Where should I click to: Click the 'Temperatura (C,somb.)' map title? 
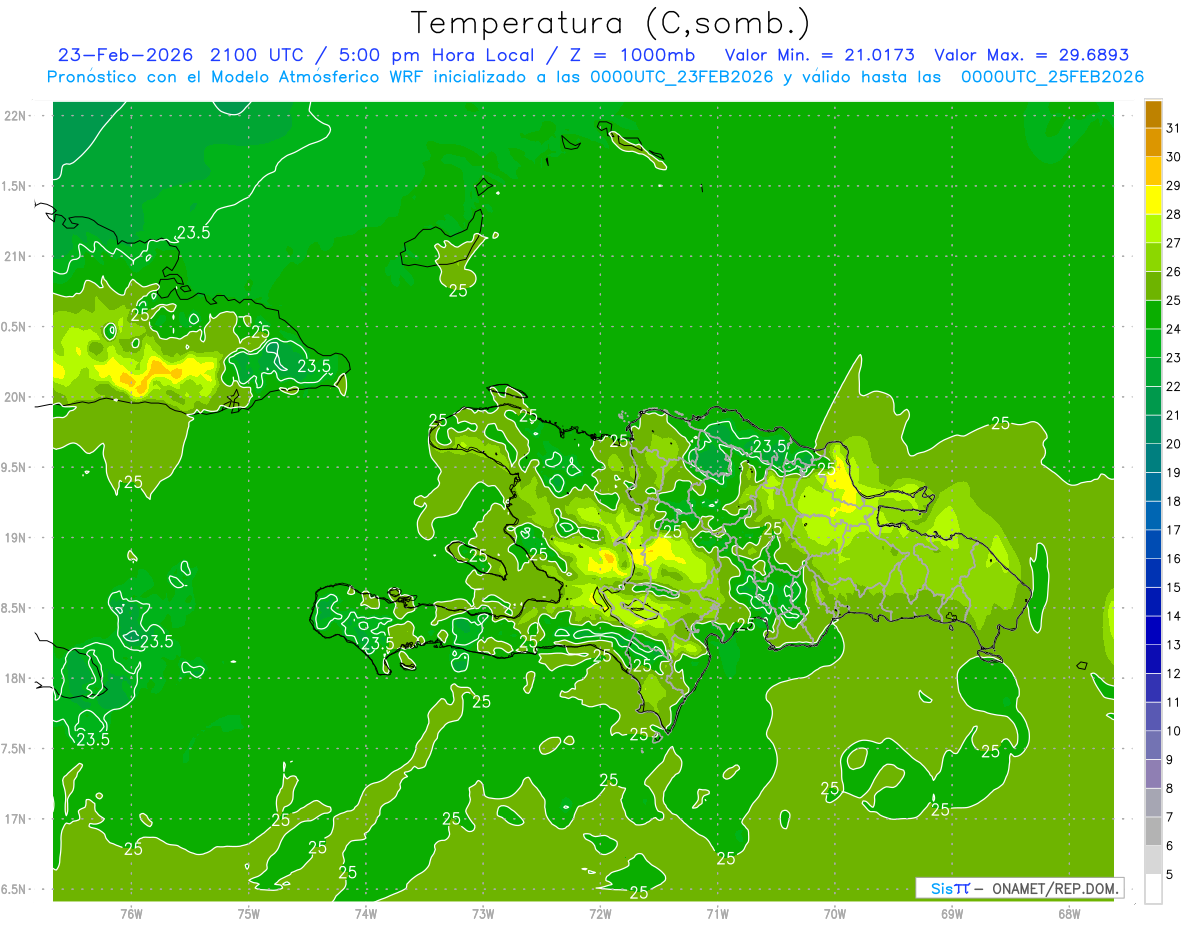[x=610, y=23]
